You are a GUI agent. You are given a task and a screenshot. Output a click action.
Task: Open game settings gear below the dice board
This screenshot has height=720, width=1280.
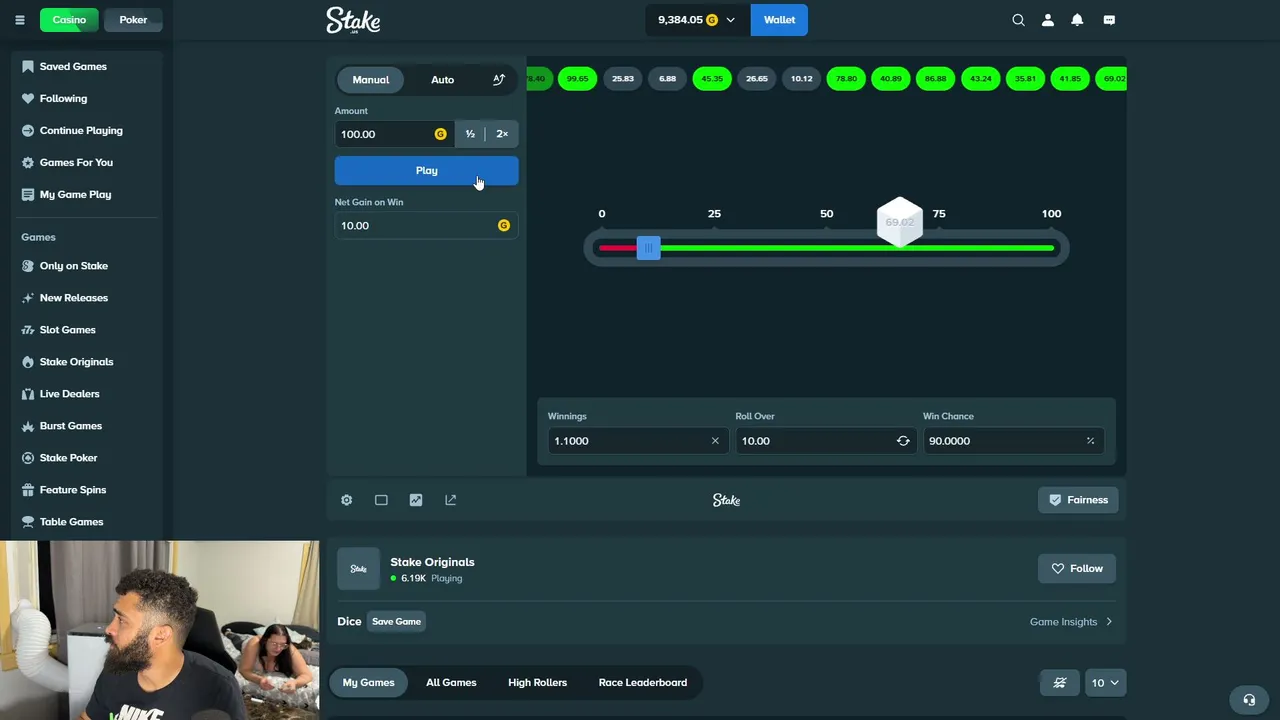click(346, 500)
